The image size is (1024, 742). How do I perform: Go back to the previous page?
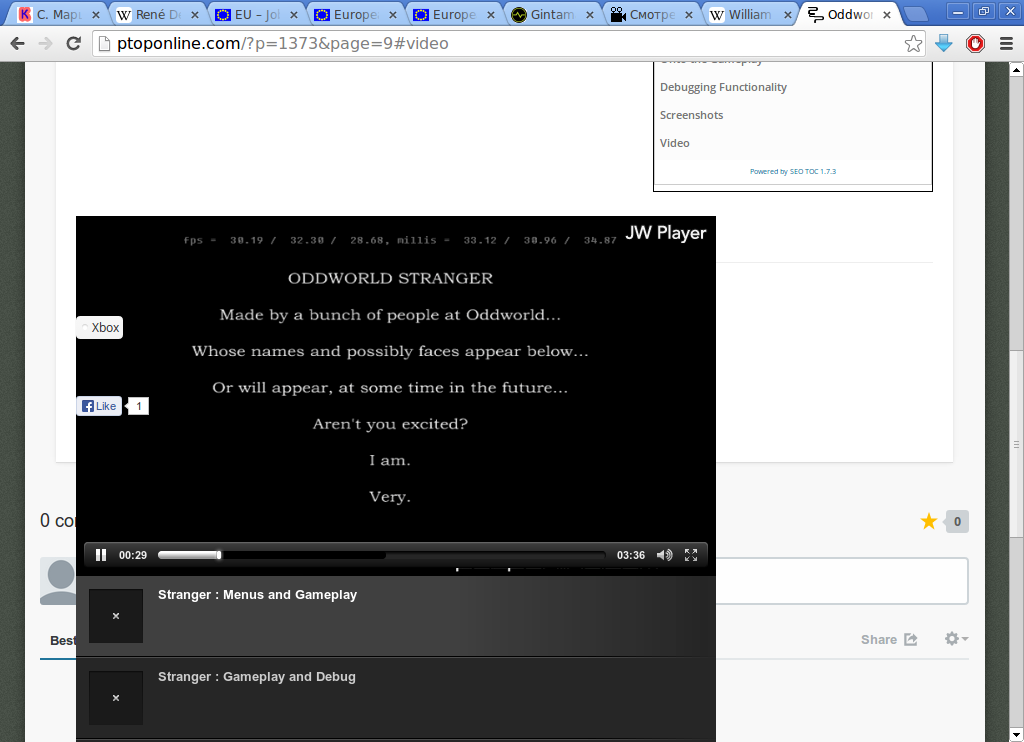[18, 44]
